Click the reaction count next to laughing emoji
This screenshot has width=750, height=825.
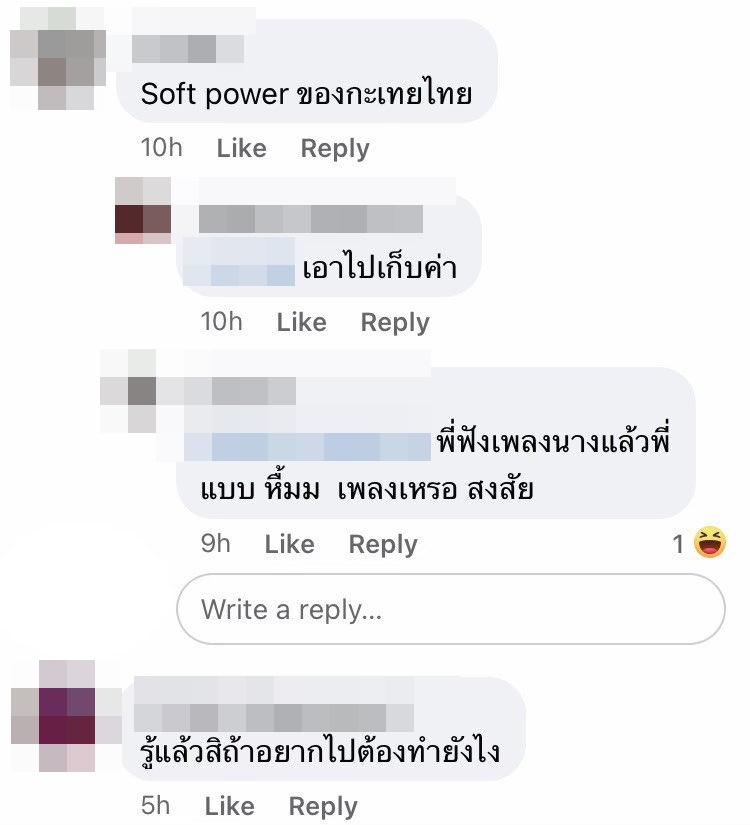click(x=678, y=544)
